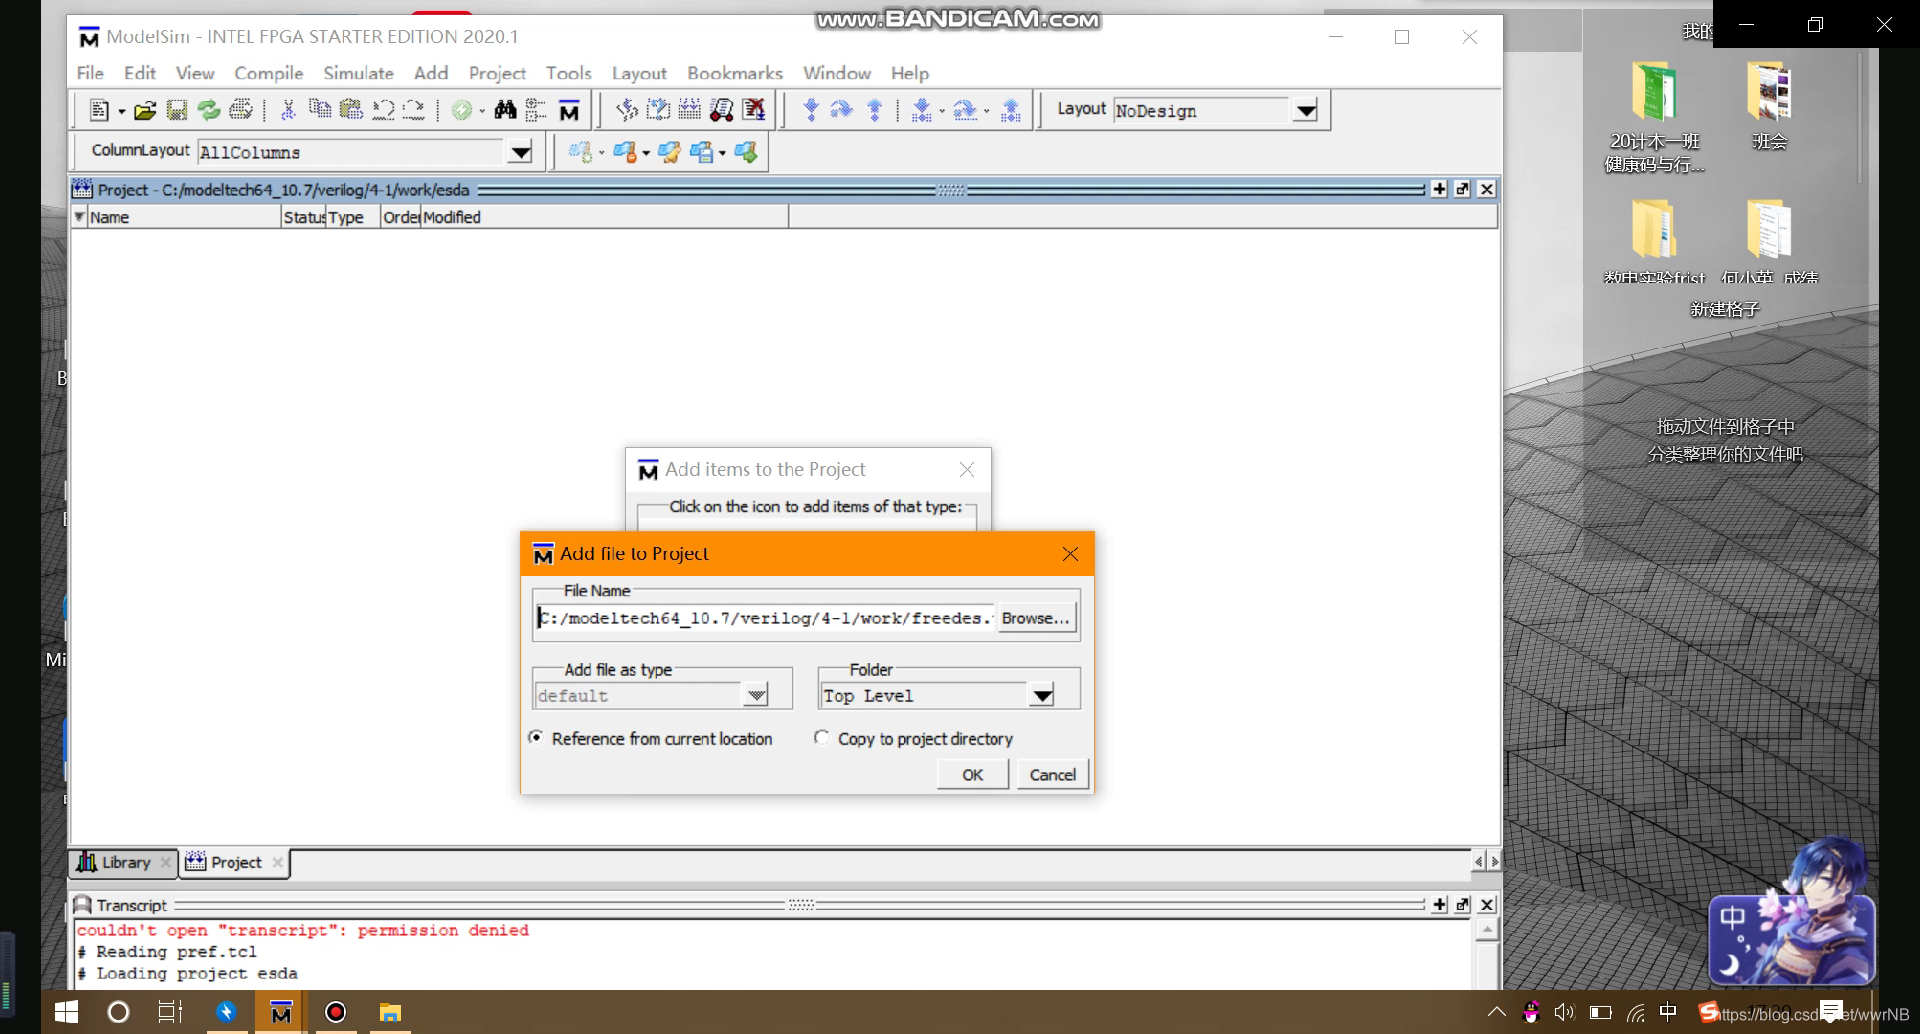This screenshot has height=1034, width=1920.
Task: Click the Windows Start button
Action: point(66,1012)
